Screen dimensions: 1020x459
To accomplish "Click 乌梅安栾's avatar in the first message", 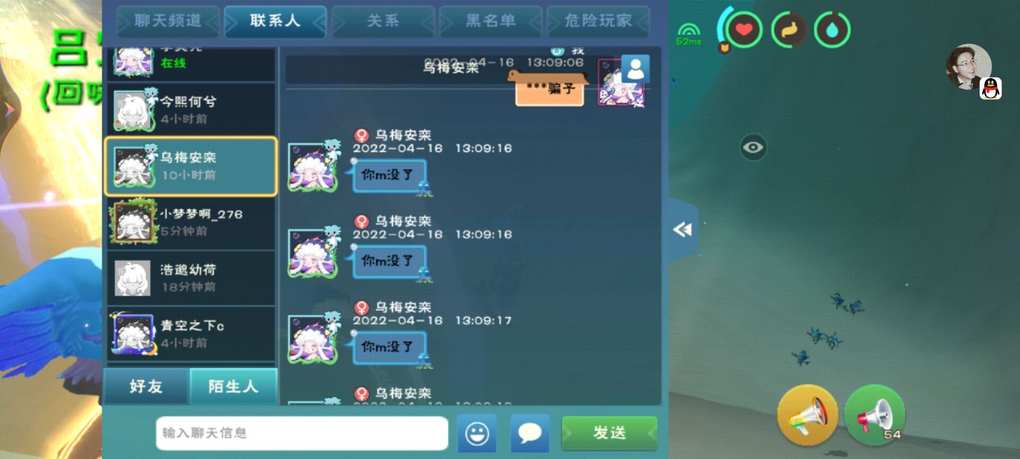I will point(313,167).
